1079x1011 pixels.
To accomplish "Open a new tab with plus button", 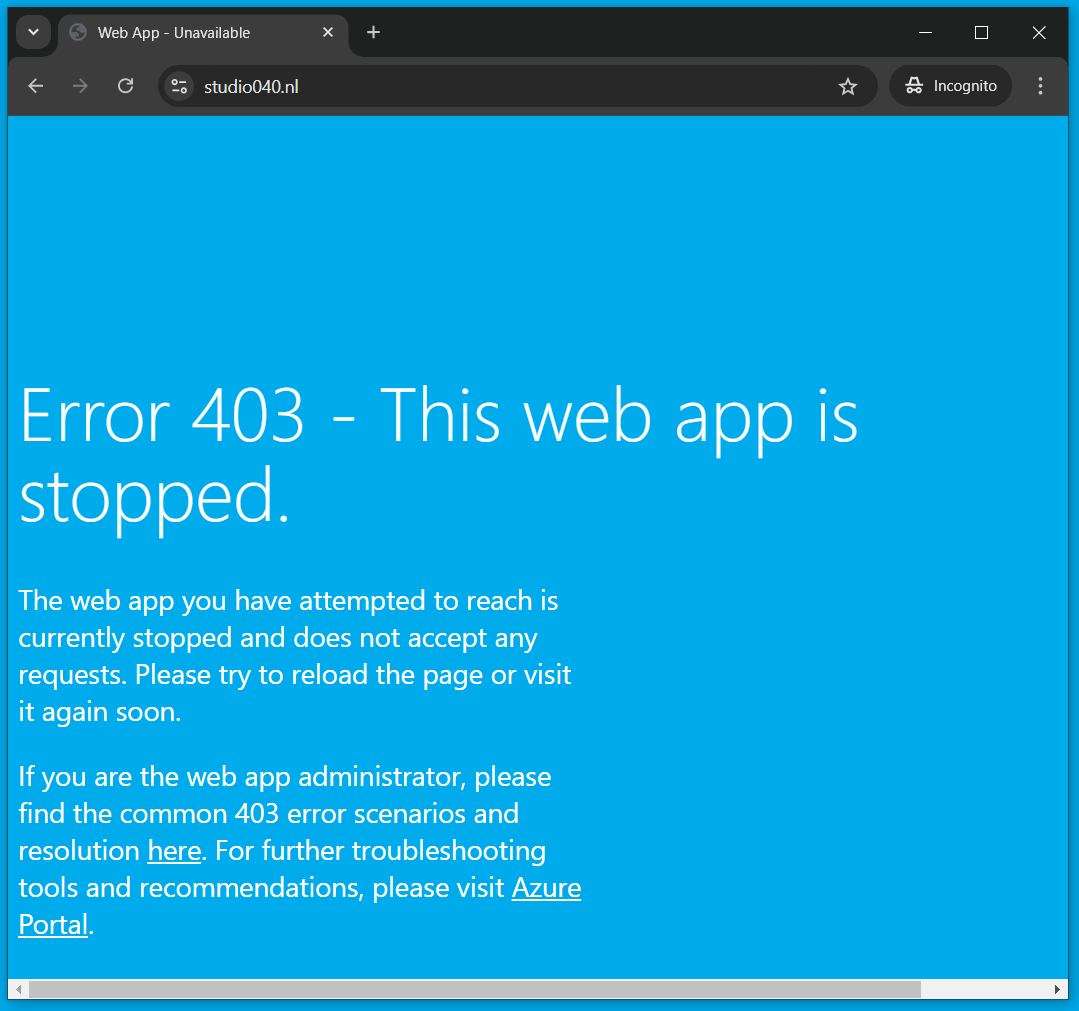I will pyautogui.click(x=374, y=32).
